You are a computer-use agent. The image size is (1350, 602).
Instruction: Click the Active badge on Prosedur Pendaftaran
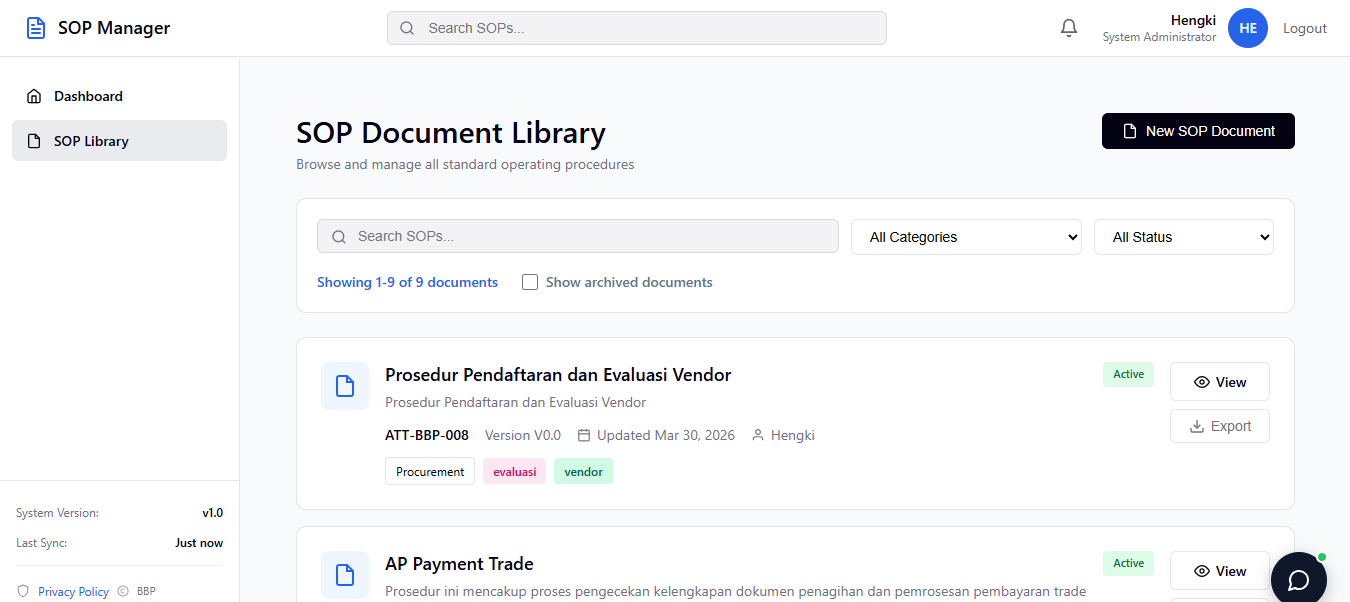(1128, 374)
